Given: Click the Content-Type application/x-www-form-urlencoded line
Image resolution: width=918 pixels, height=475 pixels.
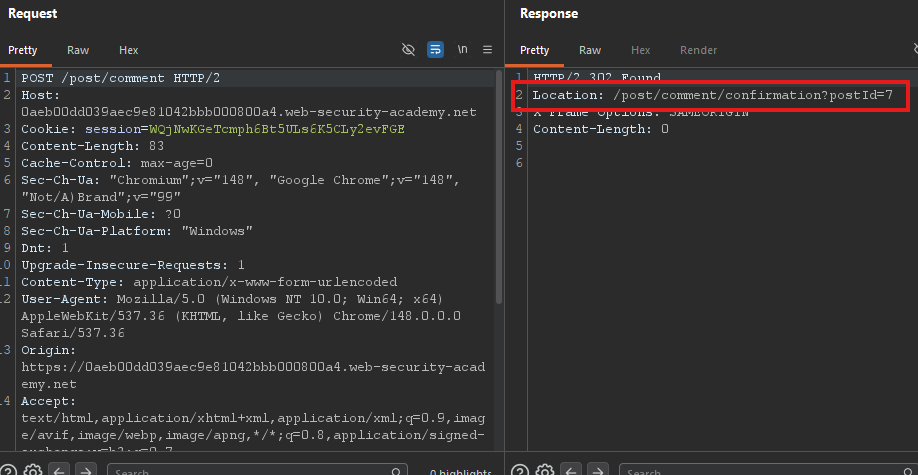Looking at the screenshot, I should pos(209,282).
